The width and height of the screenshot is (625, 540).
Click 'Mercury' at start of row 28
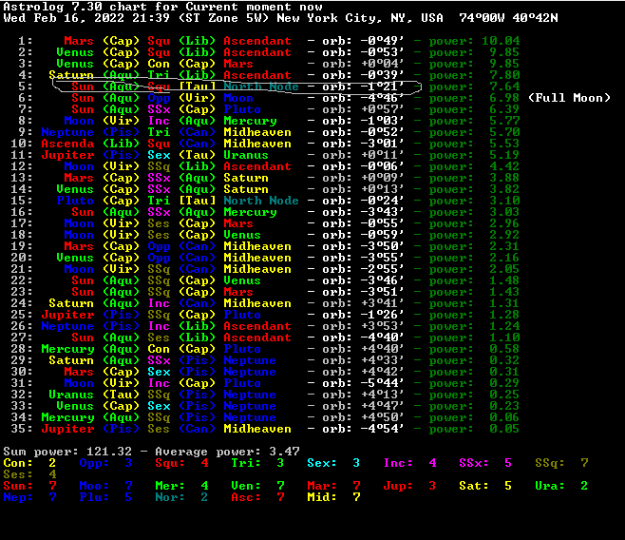pyautogui.click(x=67, y=349)
